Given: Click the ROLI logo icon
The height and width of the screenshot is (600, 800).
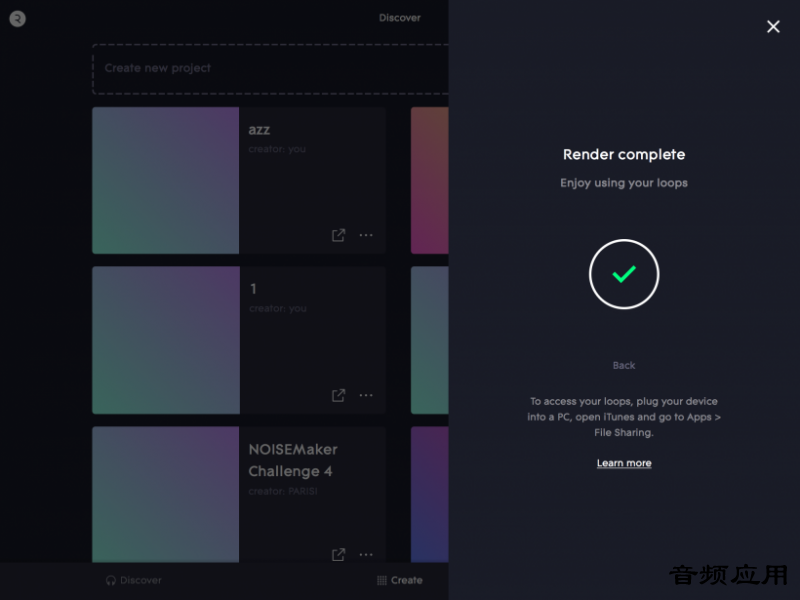Looking at the screenshot, I should tap(17, 19).
